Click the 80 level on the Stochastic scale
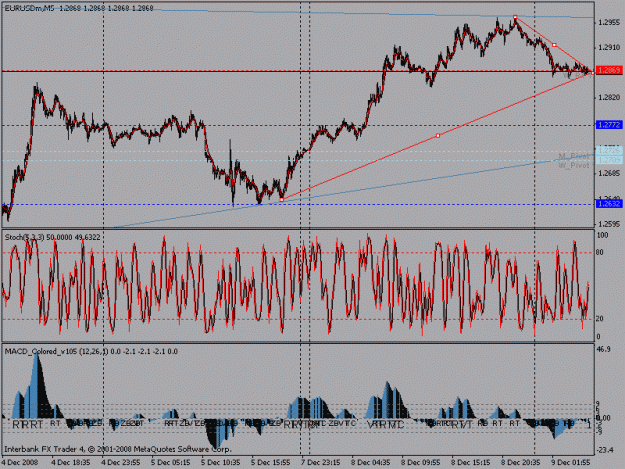The image size is (625, 469). (x=599, y=253)
